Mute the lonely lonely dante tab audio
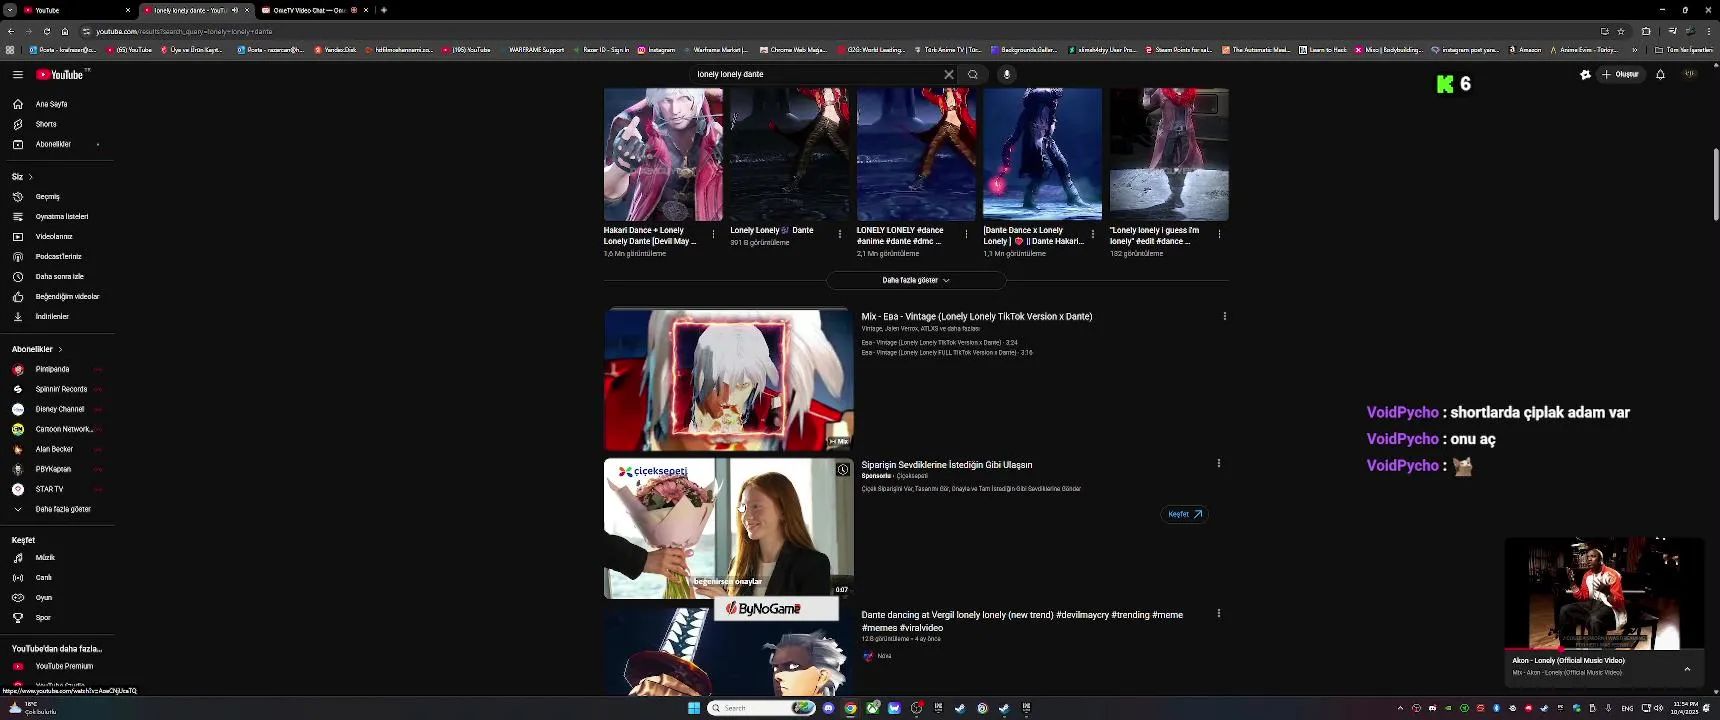 pyautogui.click(x=235, y=10)
